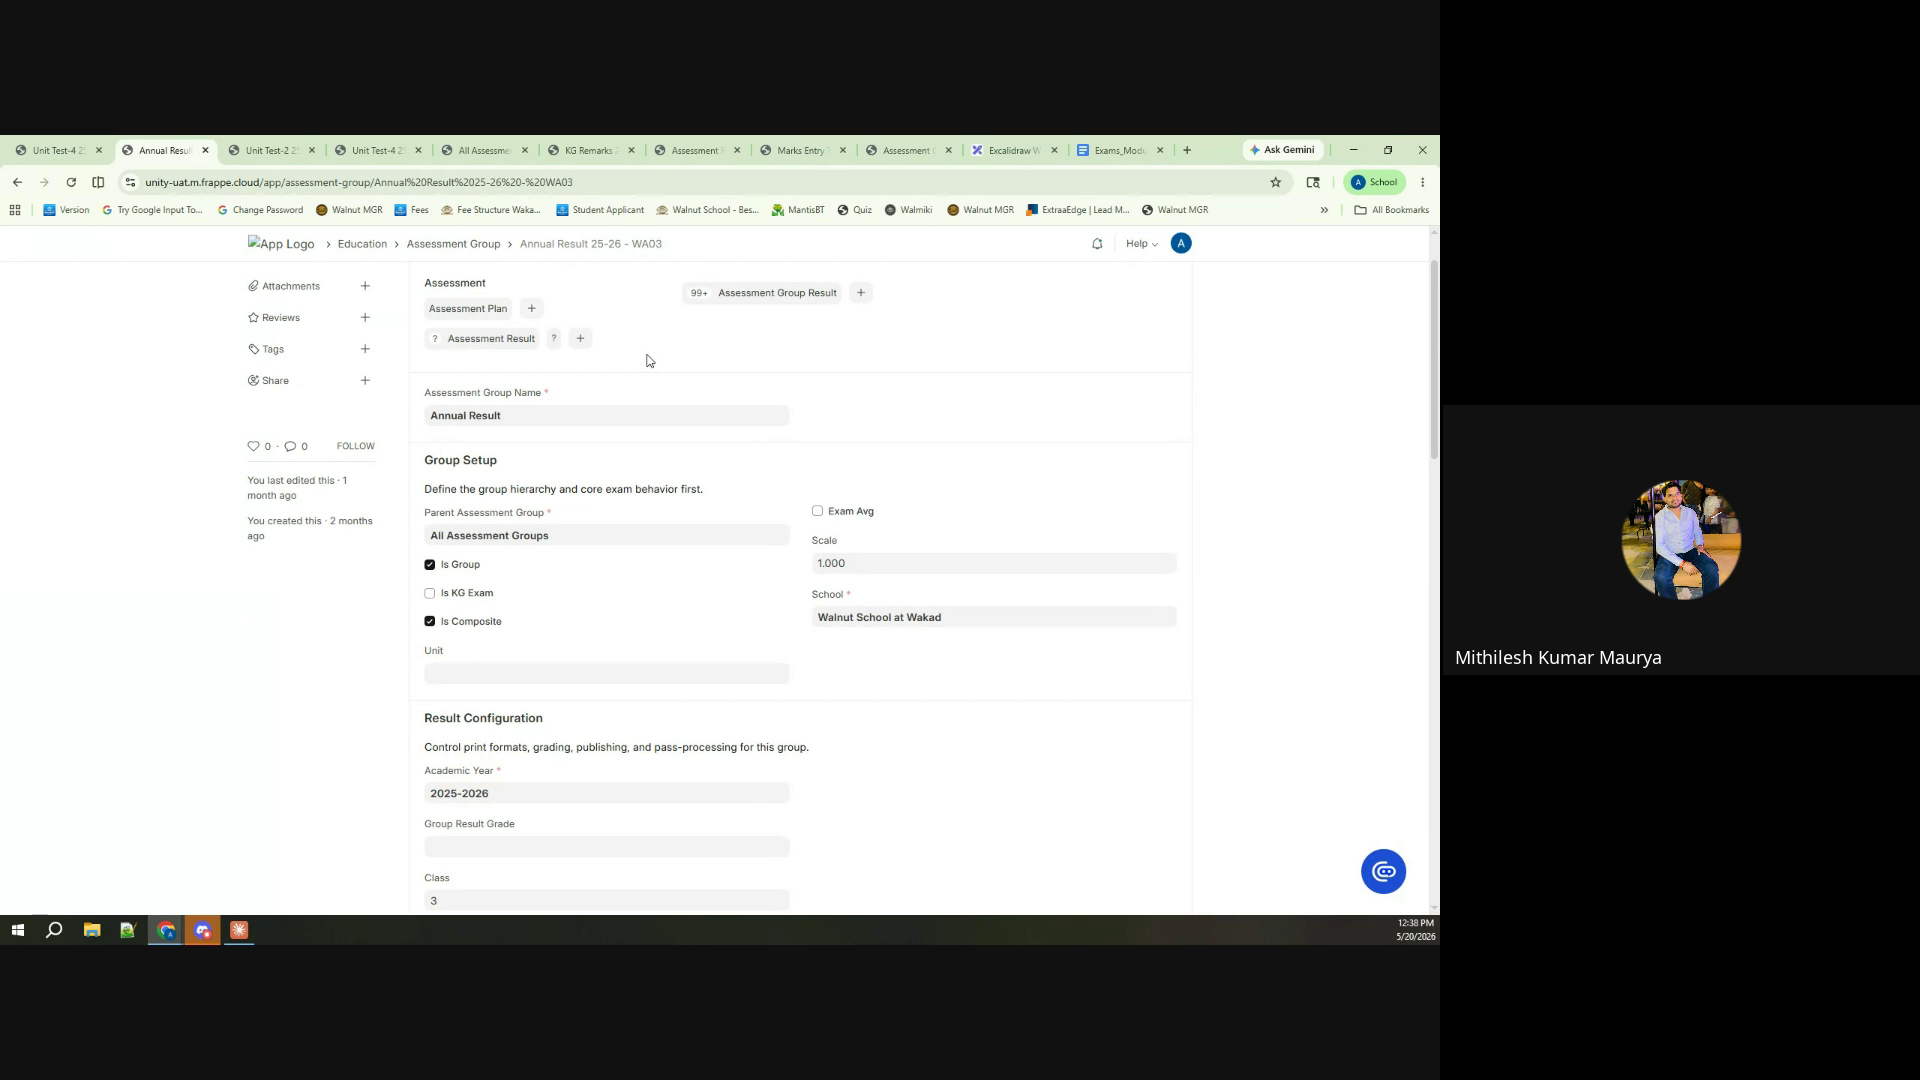The height and width of the screenshot is (1080, 1920).
Task: Open the Class field showing 3
Action: [x=607, y=901]
